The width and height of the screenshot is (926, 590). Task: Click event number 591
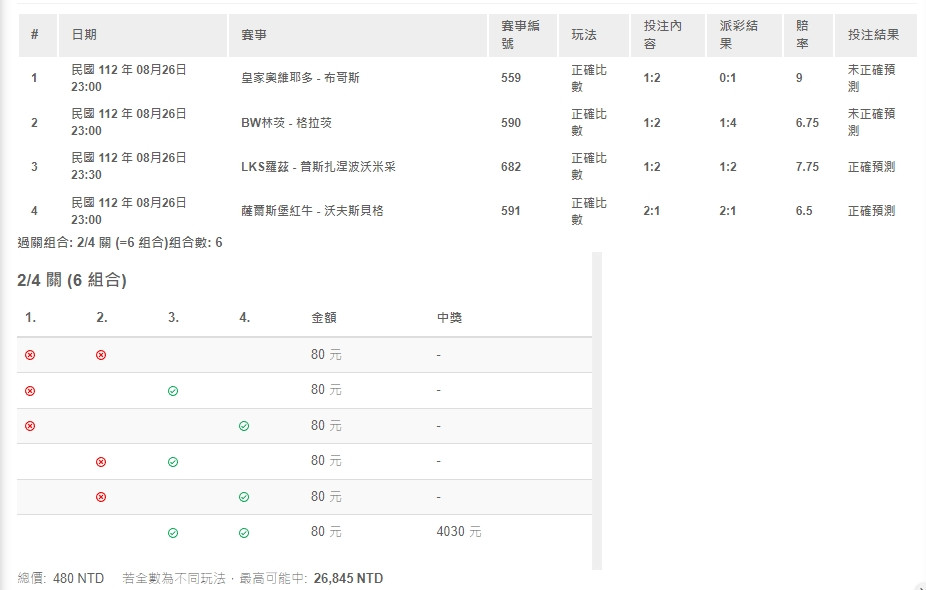pyautogui.click(x=511, y=211)
